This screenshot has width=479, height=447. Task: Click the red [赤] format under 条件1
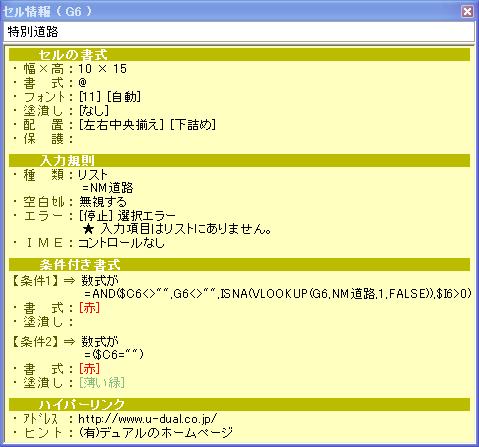click(x=89, y=308)
